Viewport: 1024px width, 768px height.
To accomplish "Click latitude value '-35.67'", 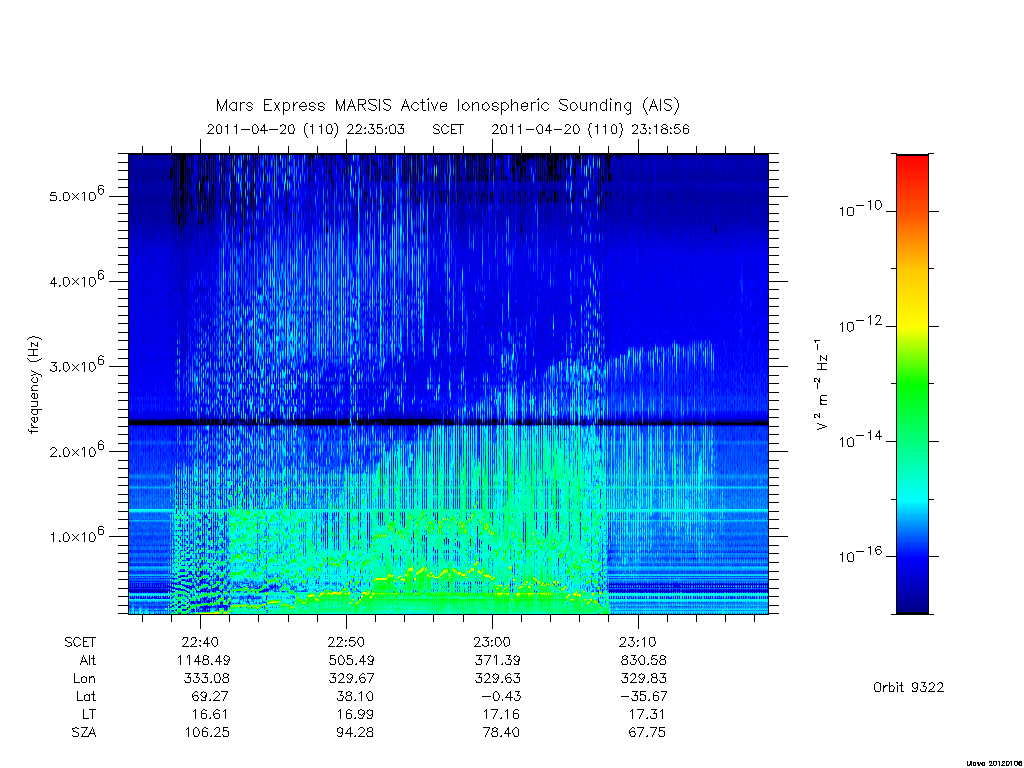I will [x=644, y=696].
